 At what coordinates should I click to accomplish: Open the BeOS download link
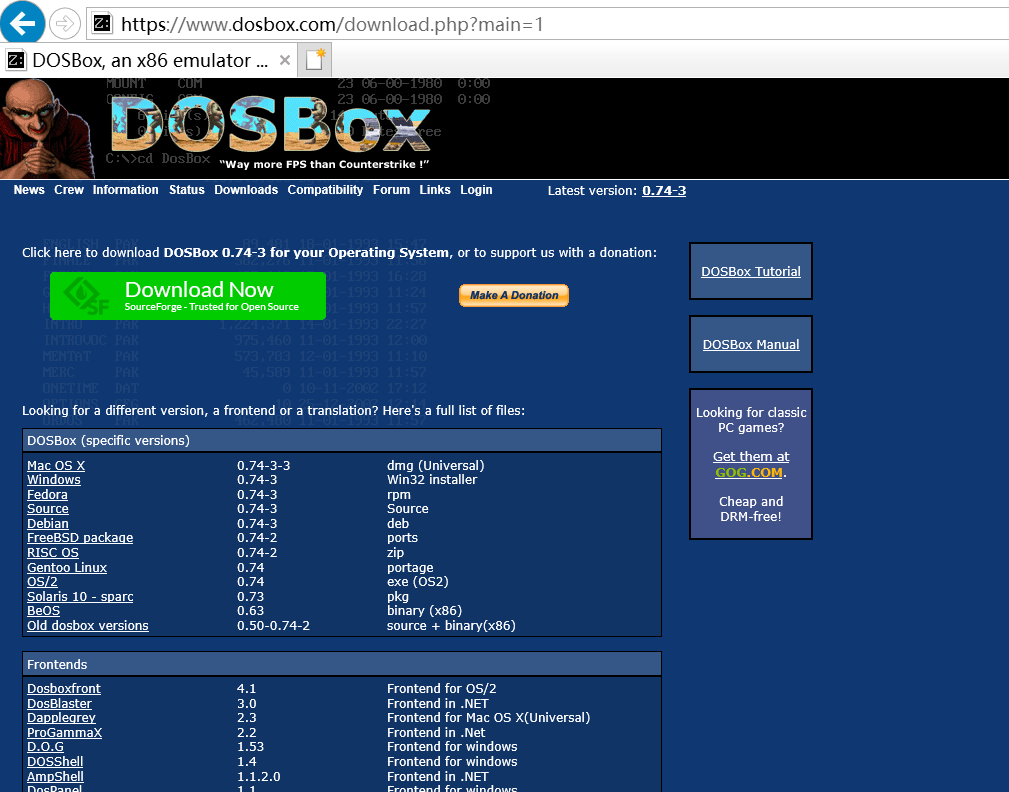(43, 610)
